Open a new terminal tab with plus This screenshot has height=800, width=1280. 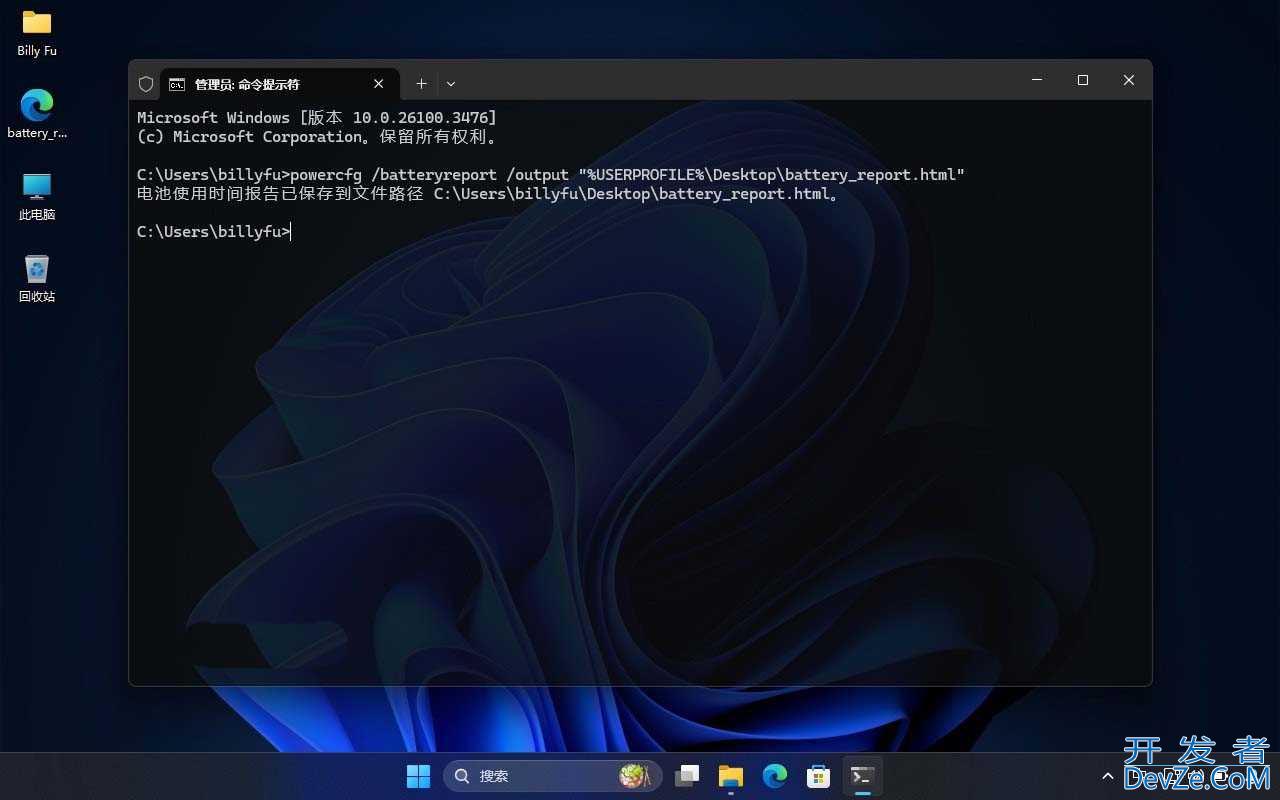421,84
